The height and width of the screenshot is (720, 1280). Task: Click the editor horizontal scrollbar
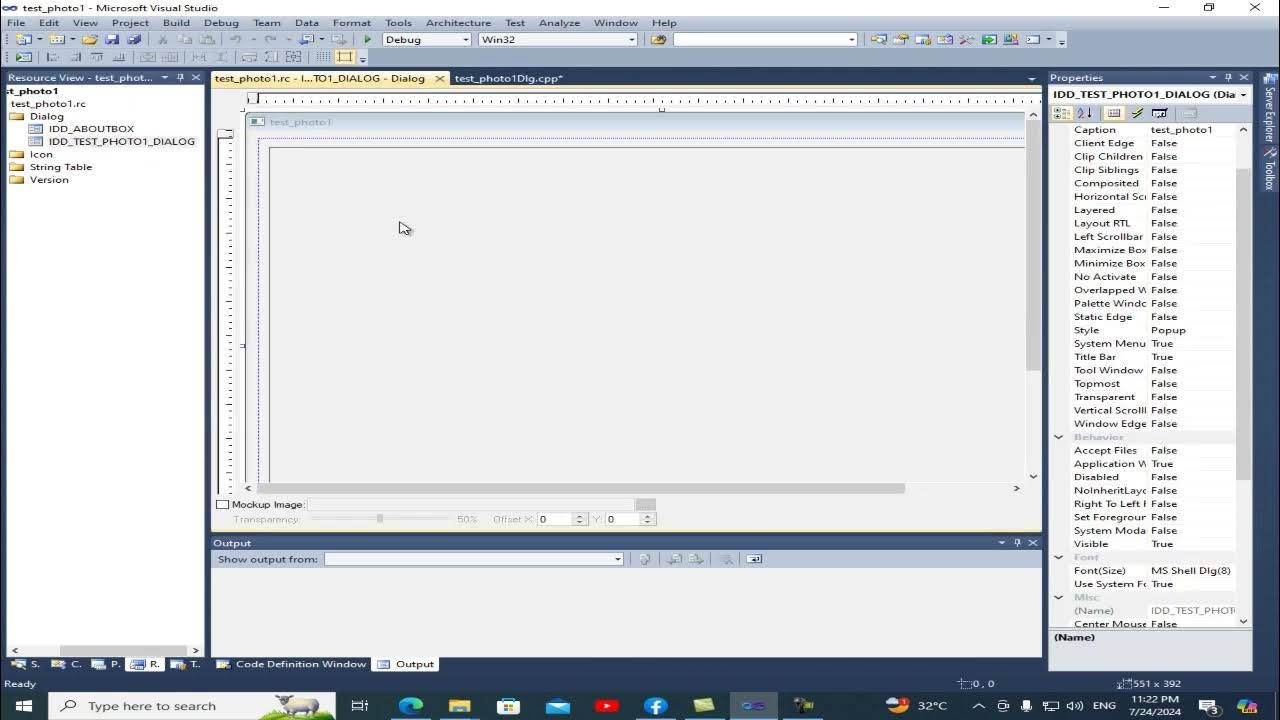[582, 488]
